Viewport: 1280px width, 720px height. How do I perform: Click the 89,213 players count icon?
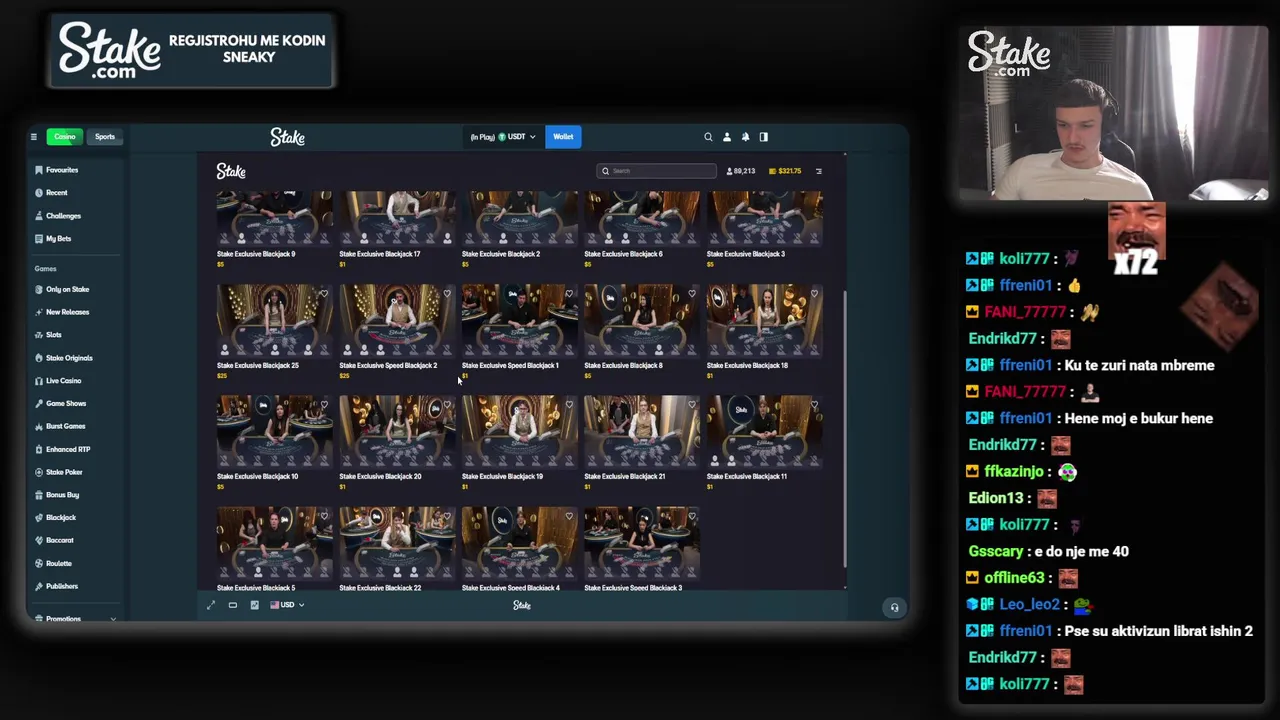tap(730, 171)
